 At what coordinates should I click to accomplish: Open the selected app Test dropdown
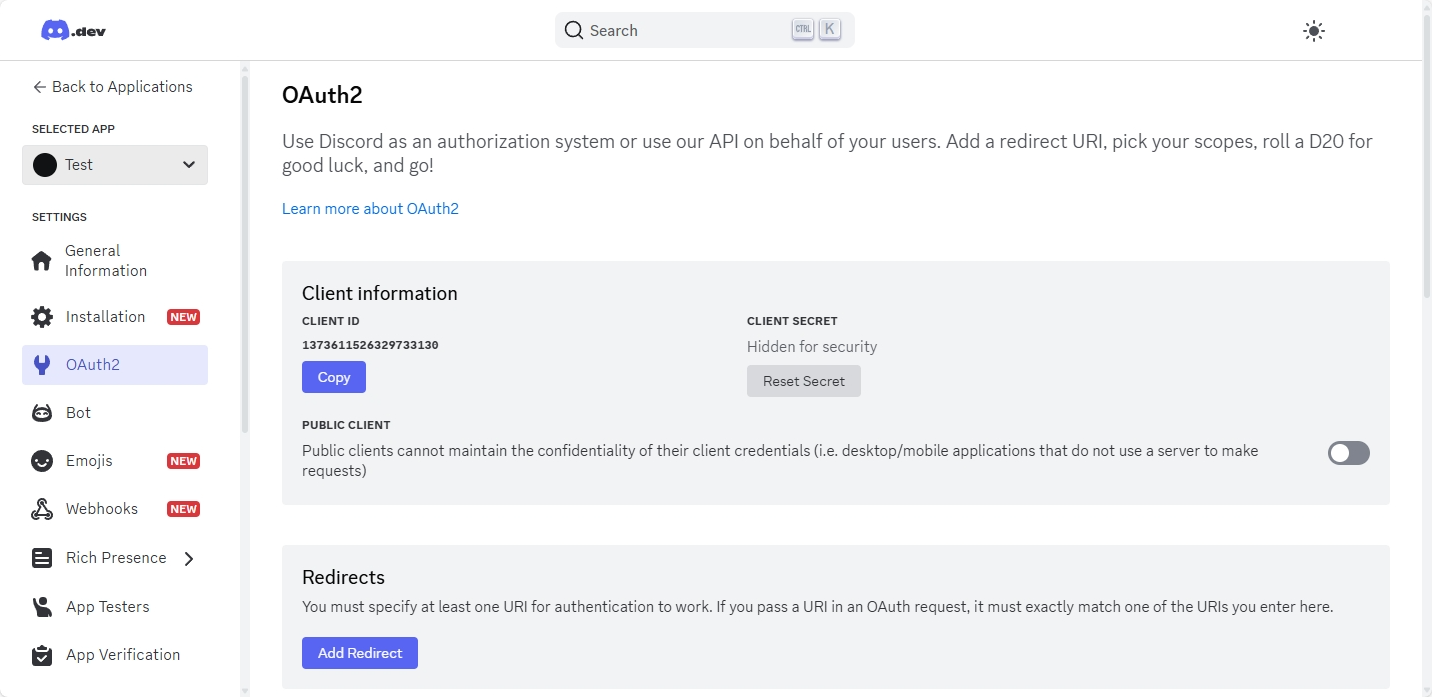pos(115,165)
